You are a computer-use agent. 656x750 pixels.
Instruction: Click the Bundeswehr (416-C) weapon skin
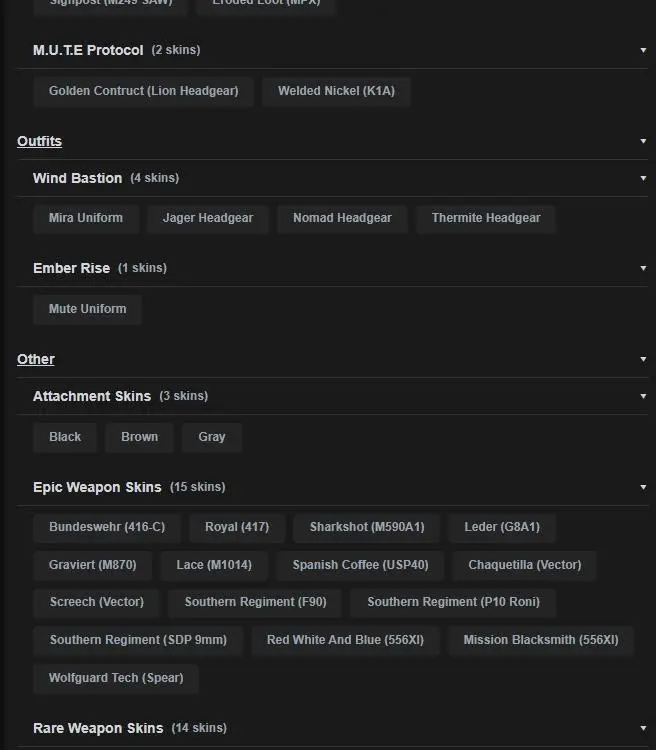107,527
